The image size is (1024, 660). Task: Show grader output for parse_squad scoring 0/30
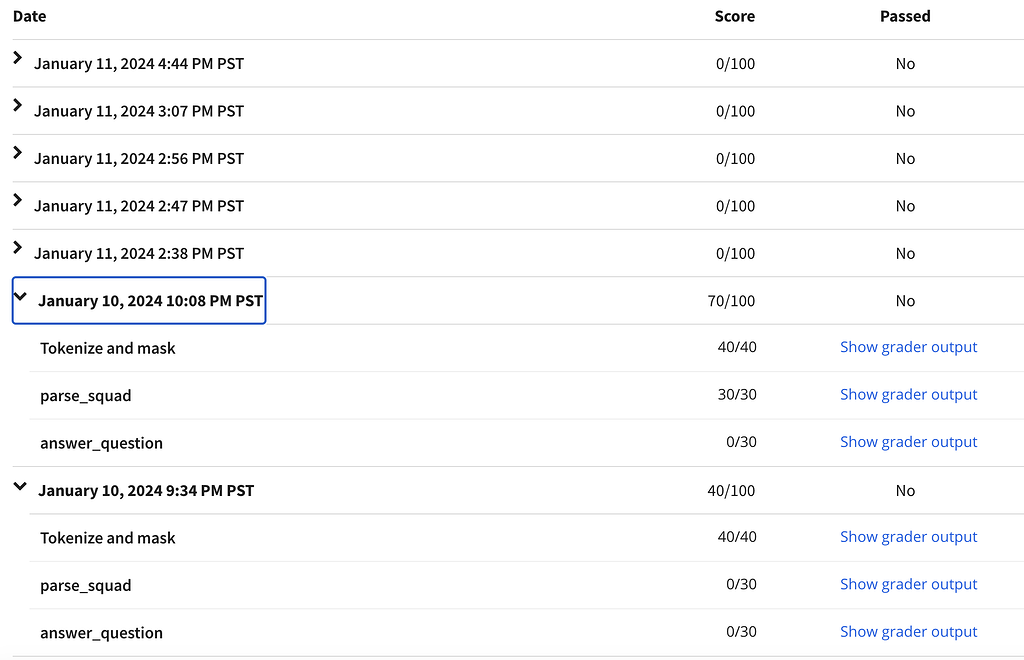[908, 584]
